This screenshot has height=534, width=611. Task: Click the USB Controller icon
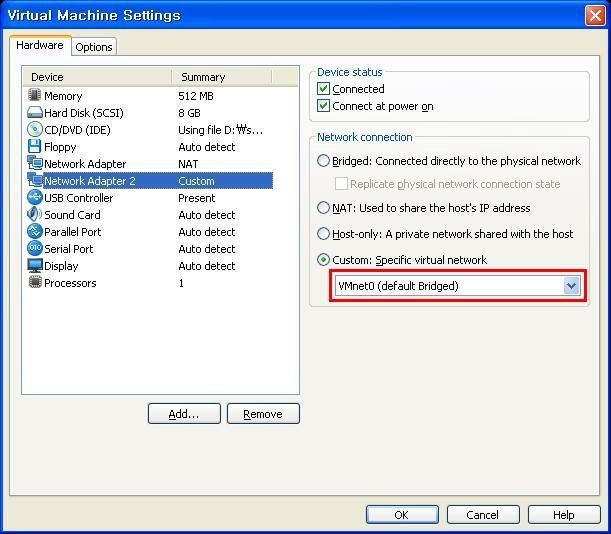click(x=35, y=197)
